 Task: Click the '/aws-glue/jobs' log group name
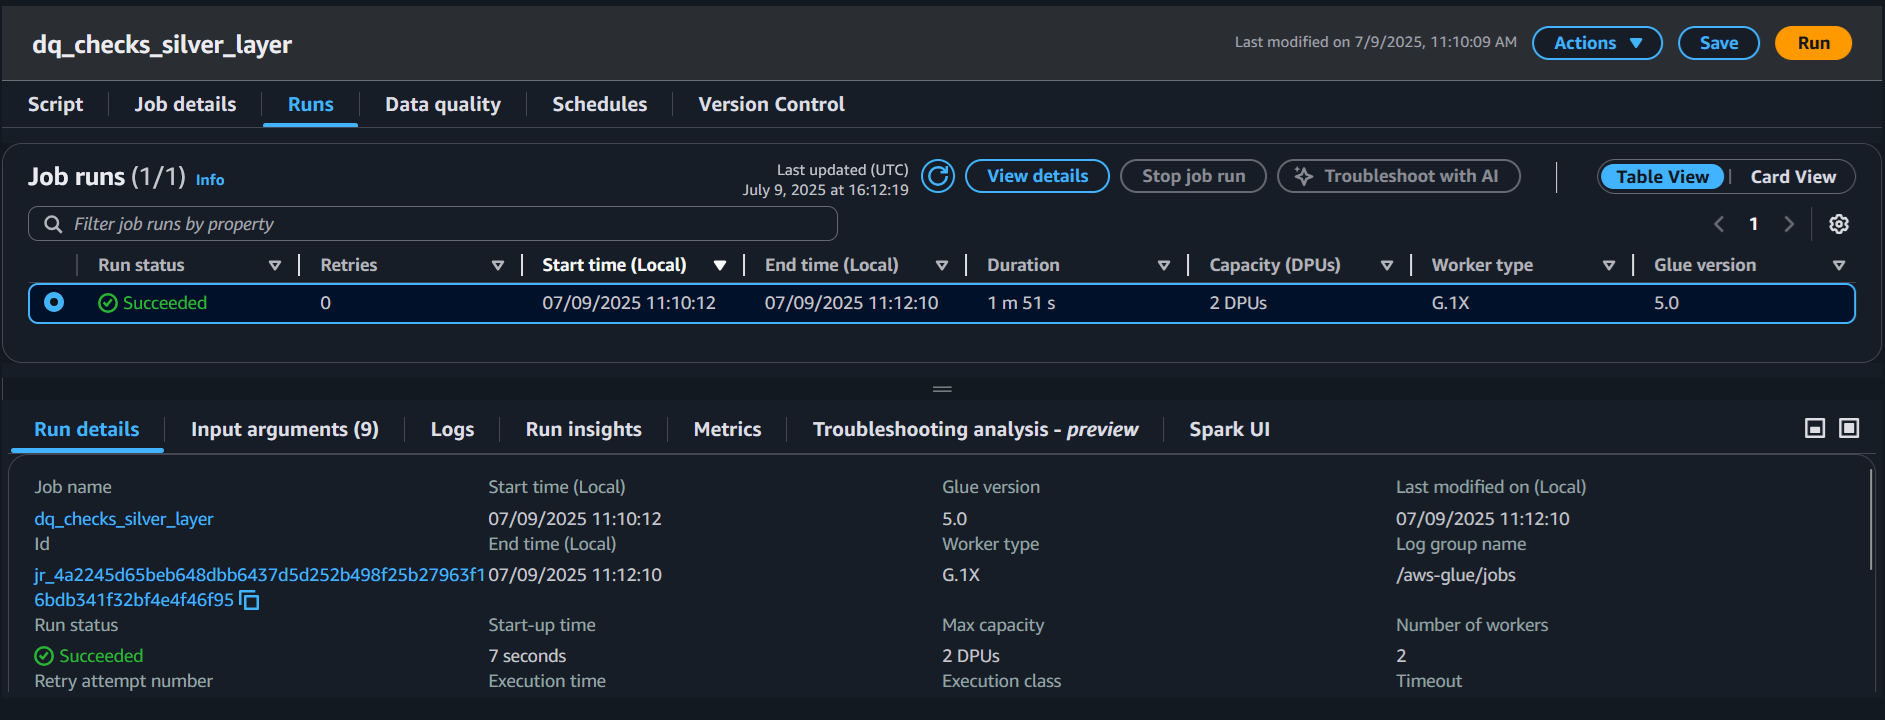click(x=1456, y=575)
